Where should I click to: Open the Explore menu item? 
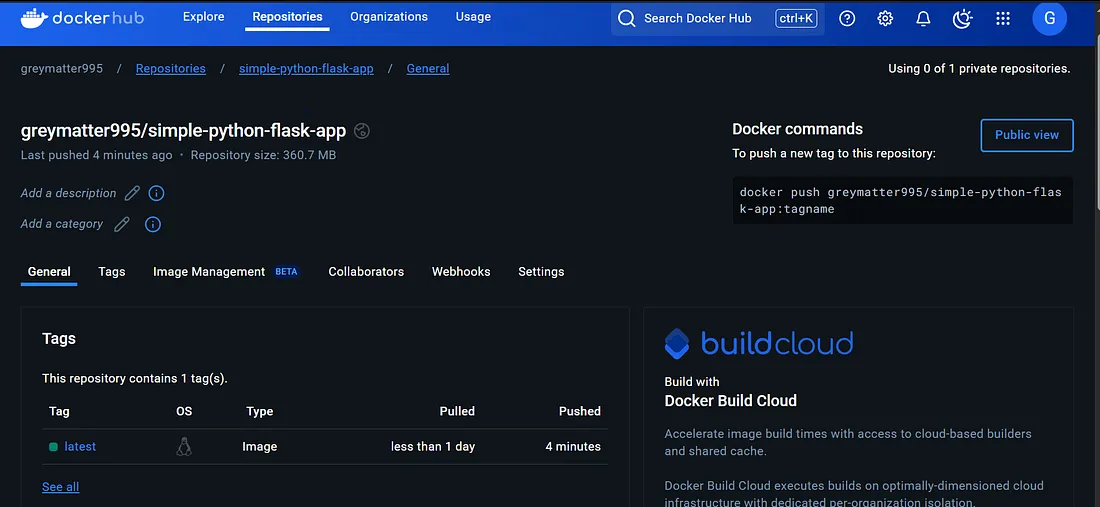[203, 17]
